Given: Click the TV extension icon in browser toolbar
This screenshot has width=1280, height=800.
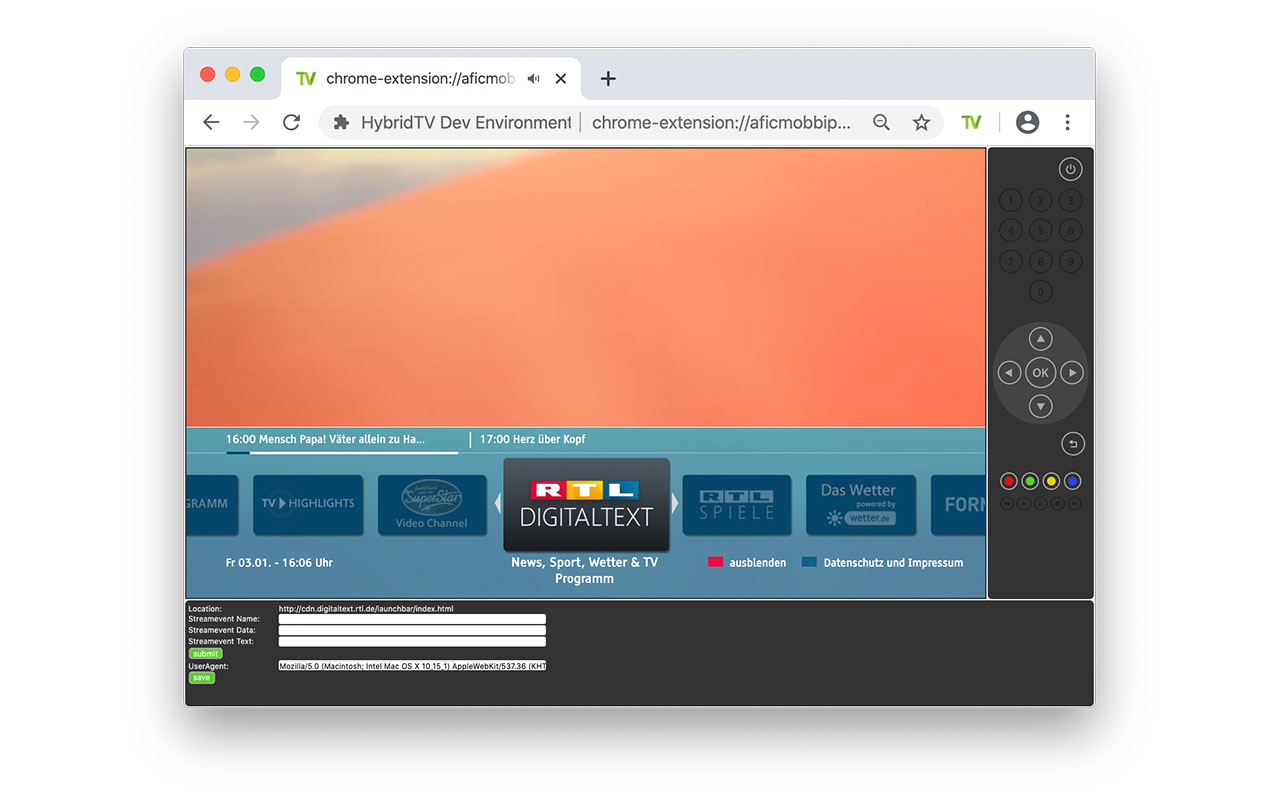Looking at the screenshot, I should pos(971,121).
